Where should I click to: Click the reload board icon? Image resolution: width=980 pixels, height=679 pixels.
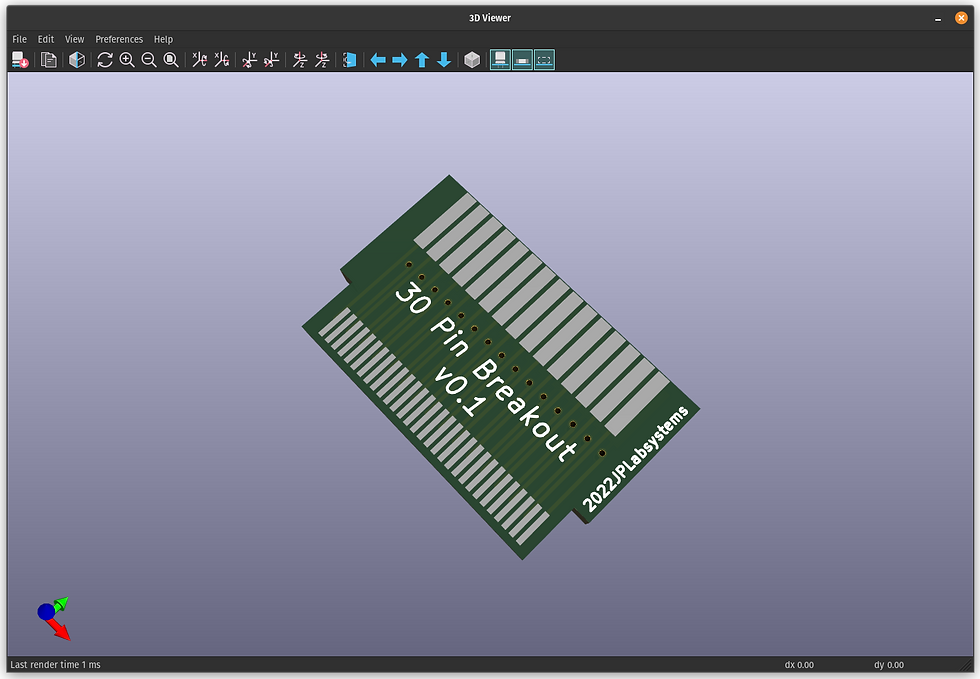click(20, 60)
